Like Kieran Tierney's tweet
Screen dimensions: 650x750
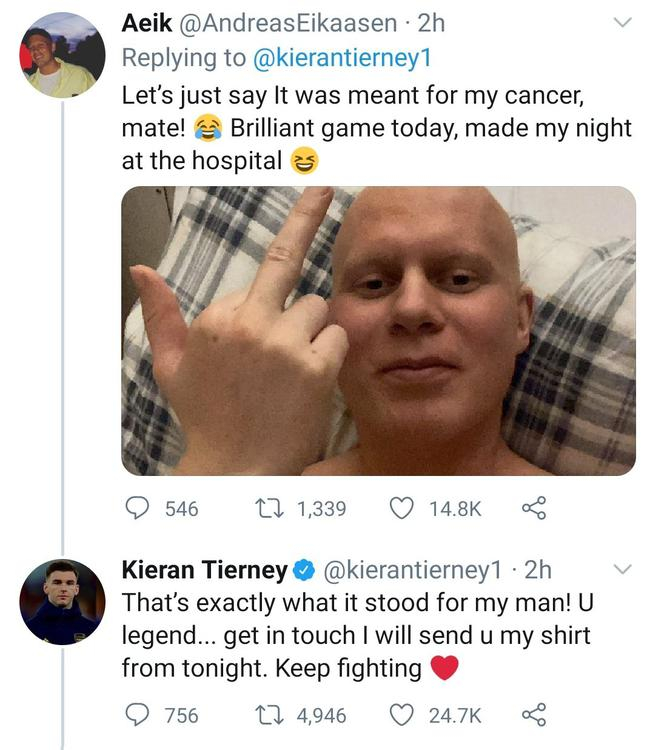pyautogui.click(x=402, y=715)
